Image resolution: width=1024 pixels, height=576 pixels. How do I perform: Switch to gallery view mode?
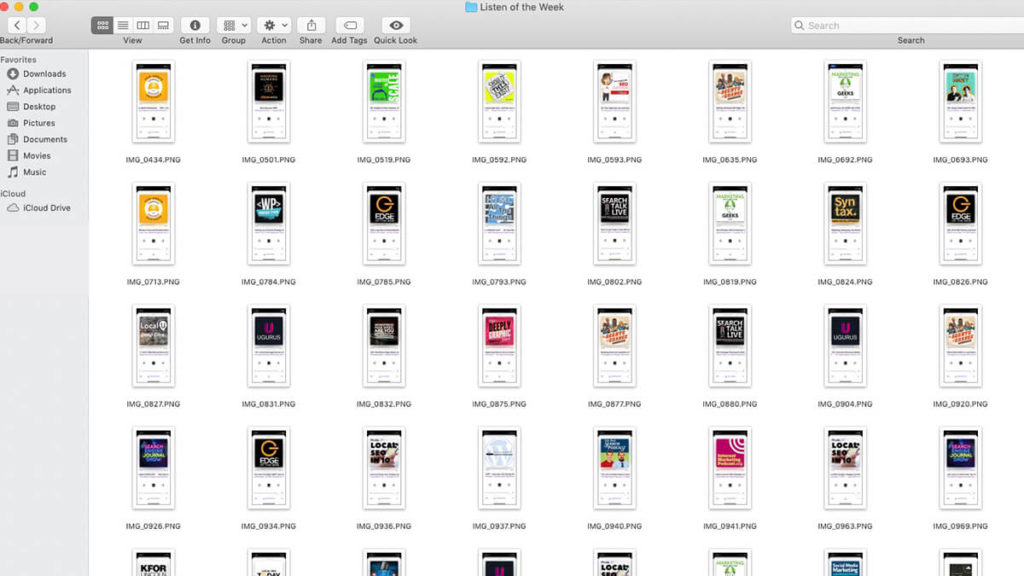163,25
